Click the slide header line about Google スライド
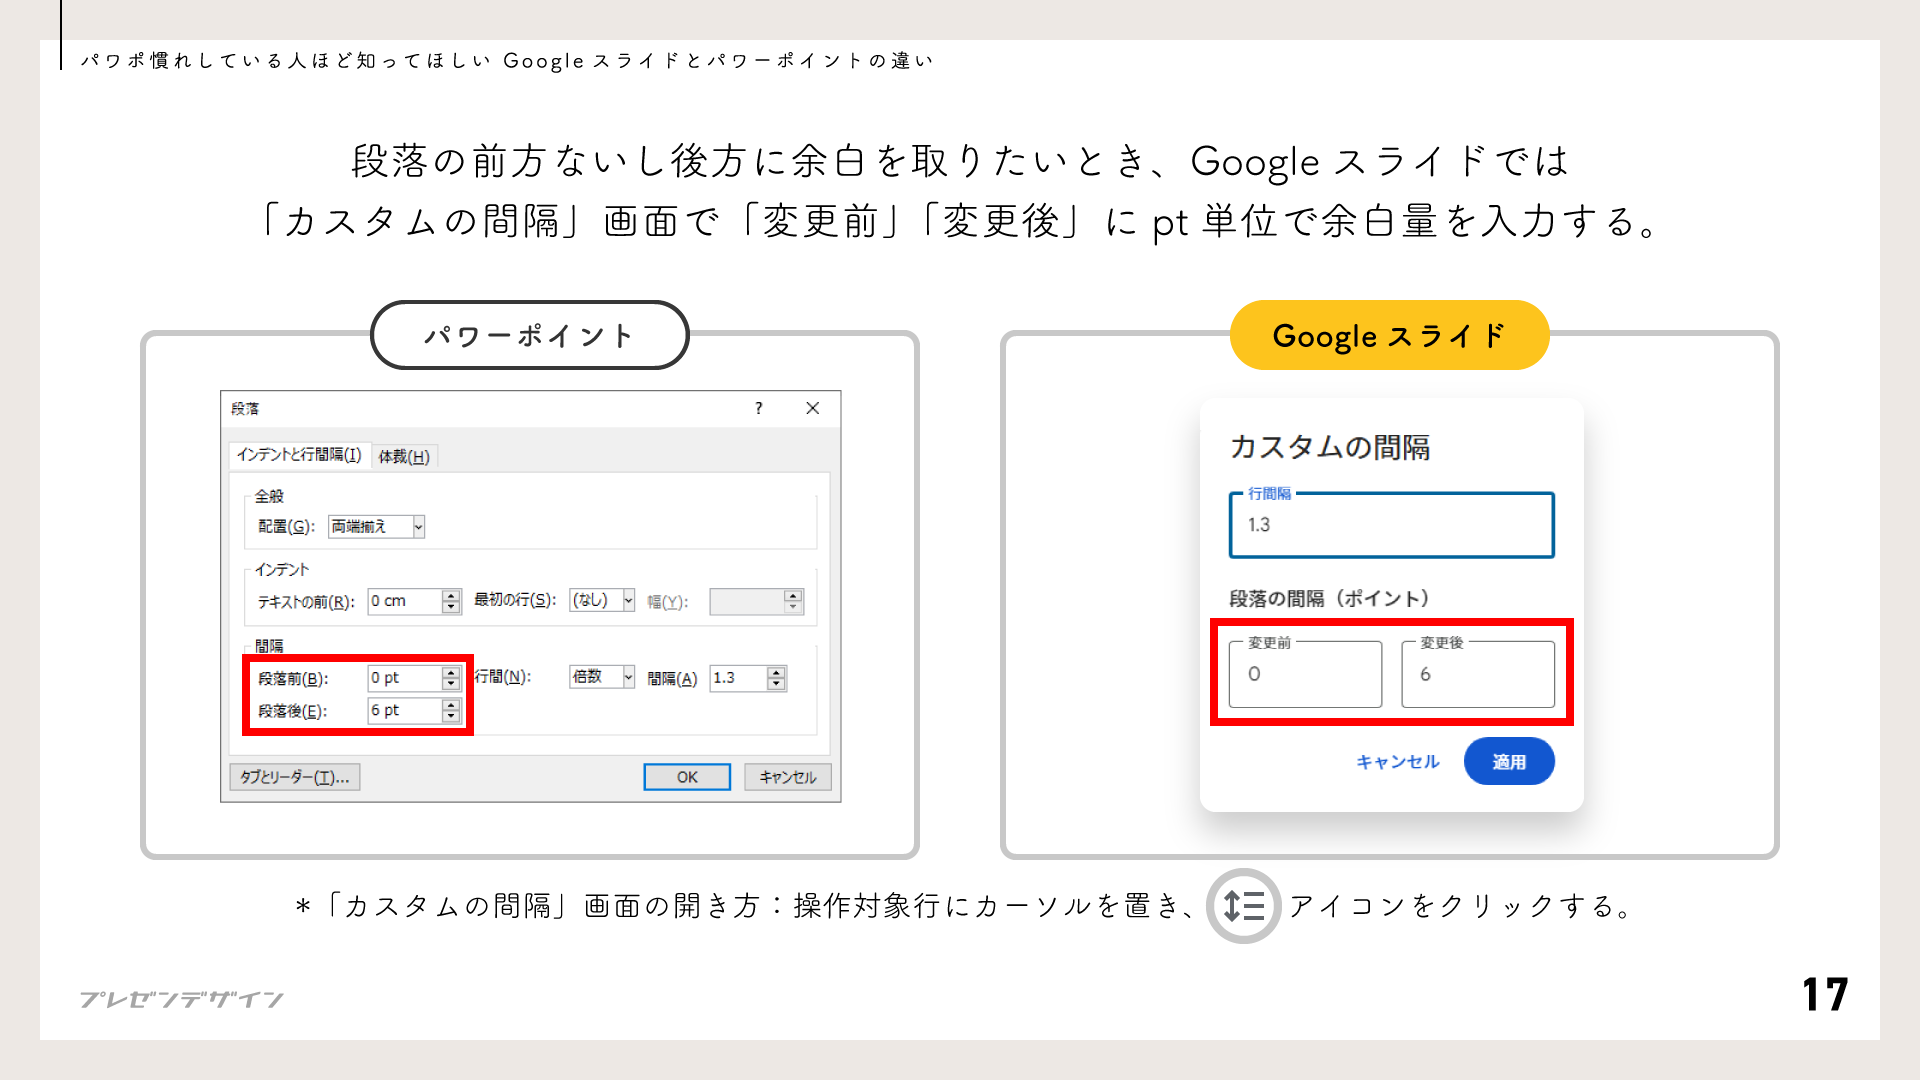The height and width of the screenshot is (1080, 1920). (x=507, y=61)
